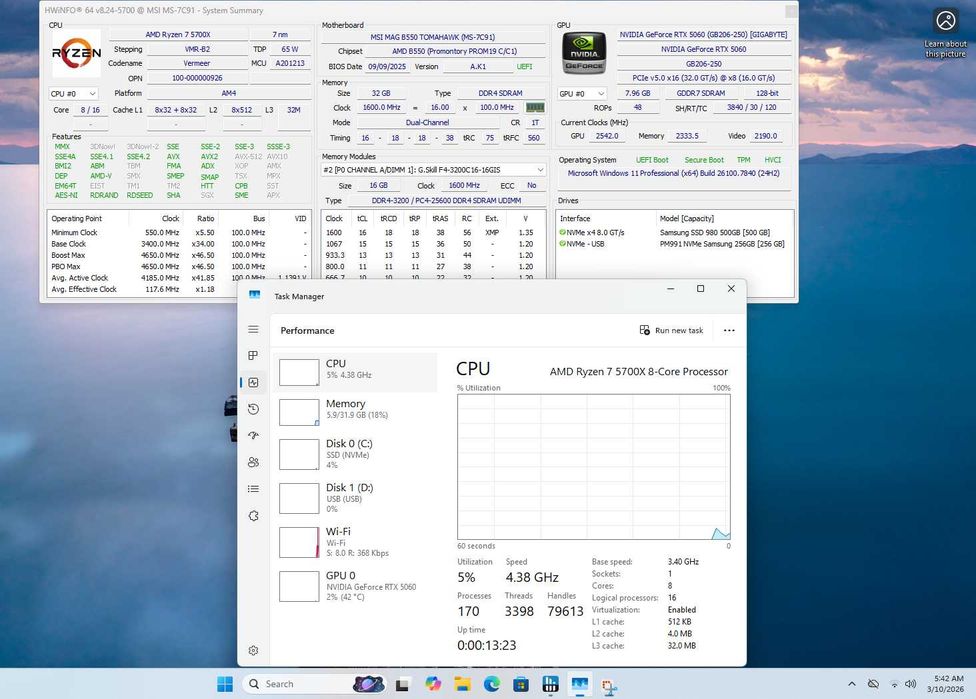Select GPU 0 performance item
This screenshot has width=976, height=699.
[x=355, y=586]
